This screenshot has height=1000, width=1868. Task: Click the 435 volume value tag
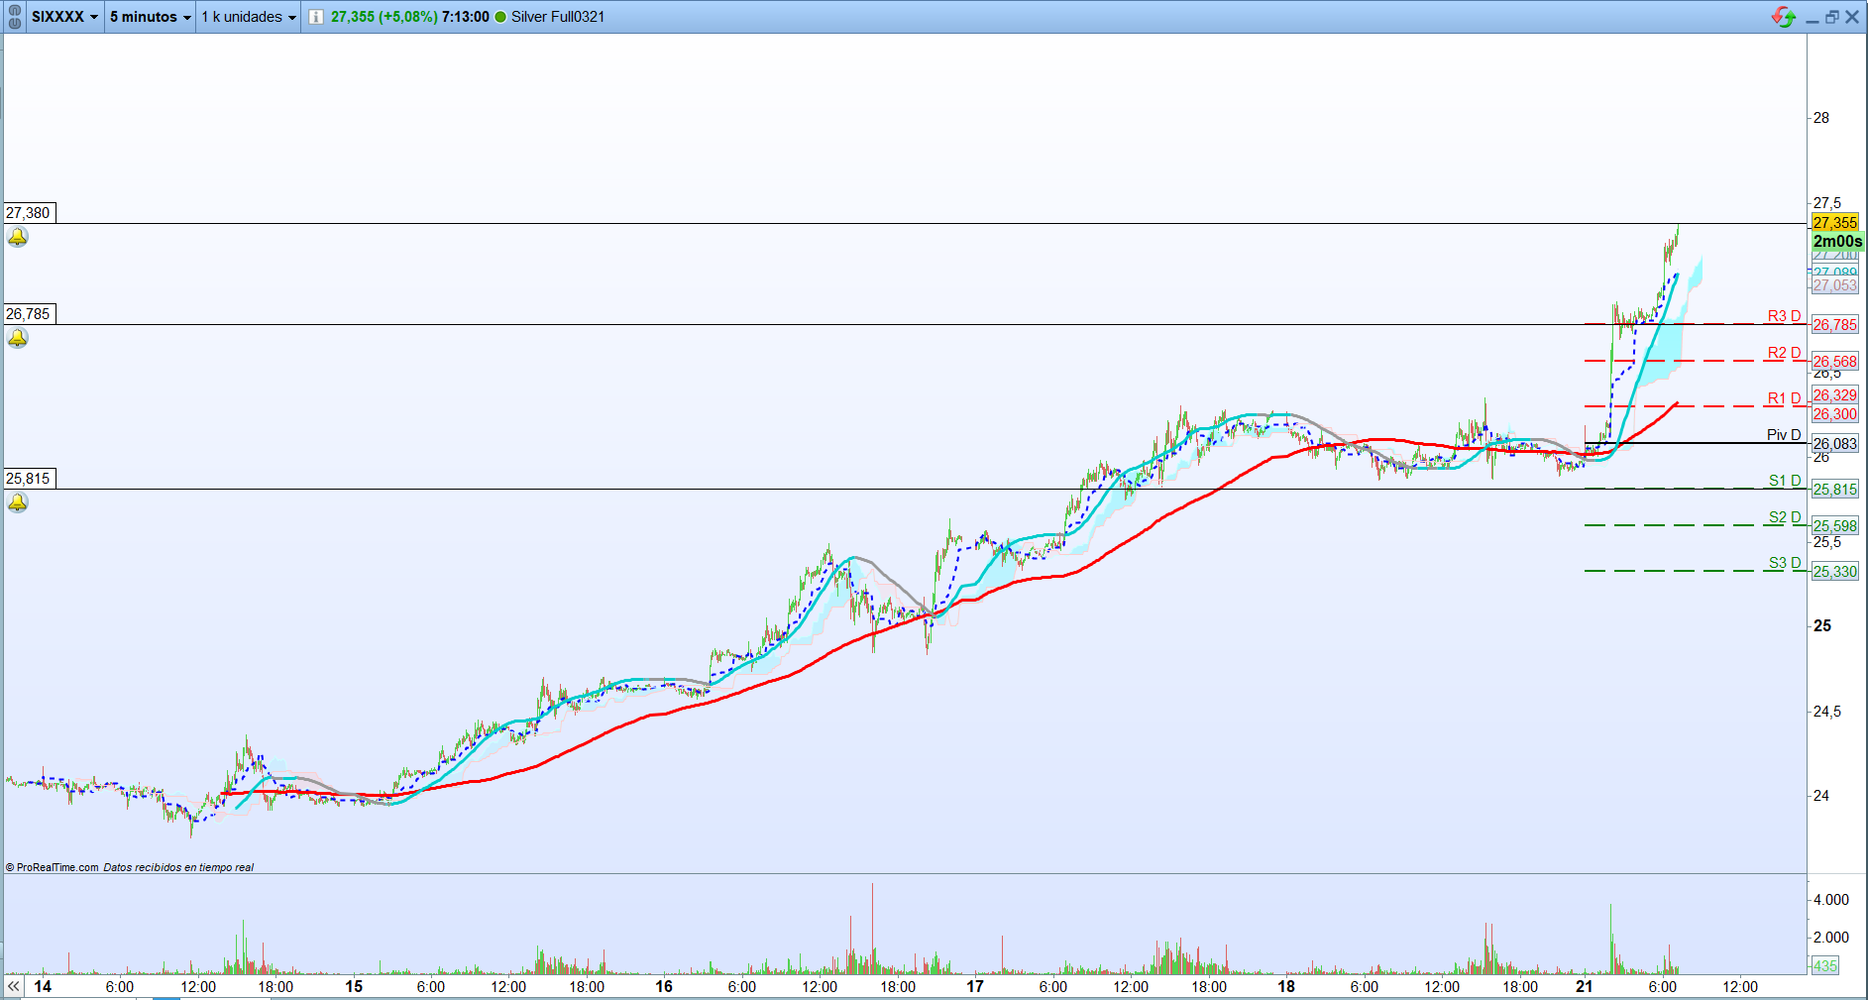pos(1825,966)
